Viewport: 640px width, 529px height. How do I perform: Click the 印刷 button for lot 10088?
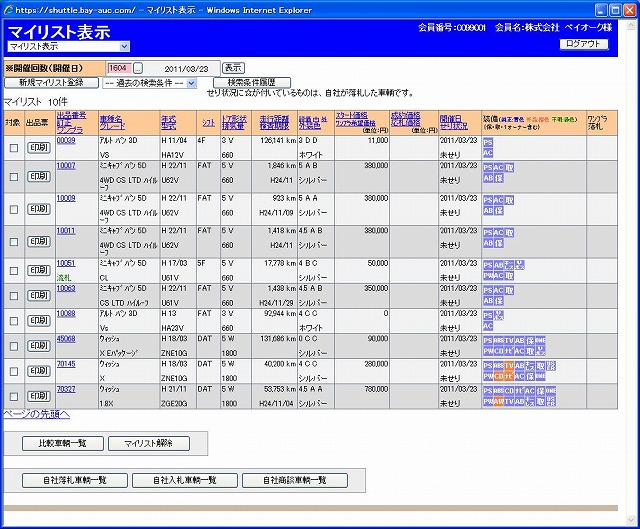[39, 320]
